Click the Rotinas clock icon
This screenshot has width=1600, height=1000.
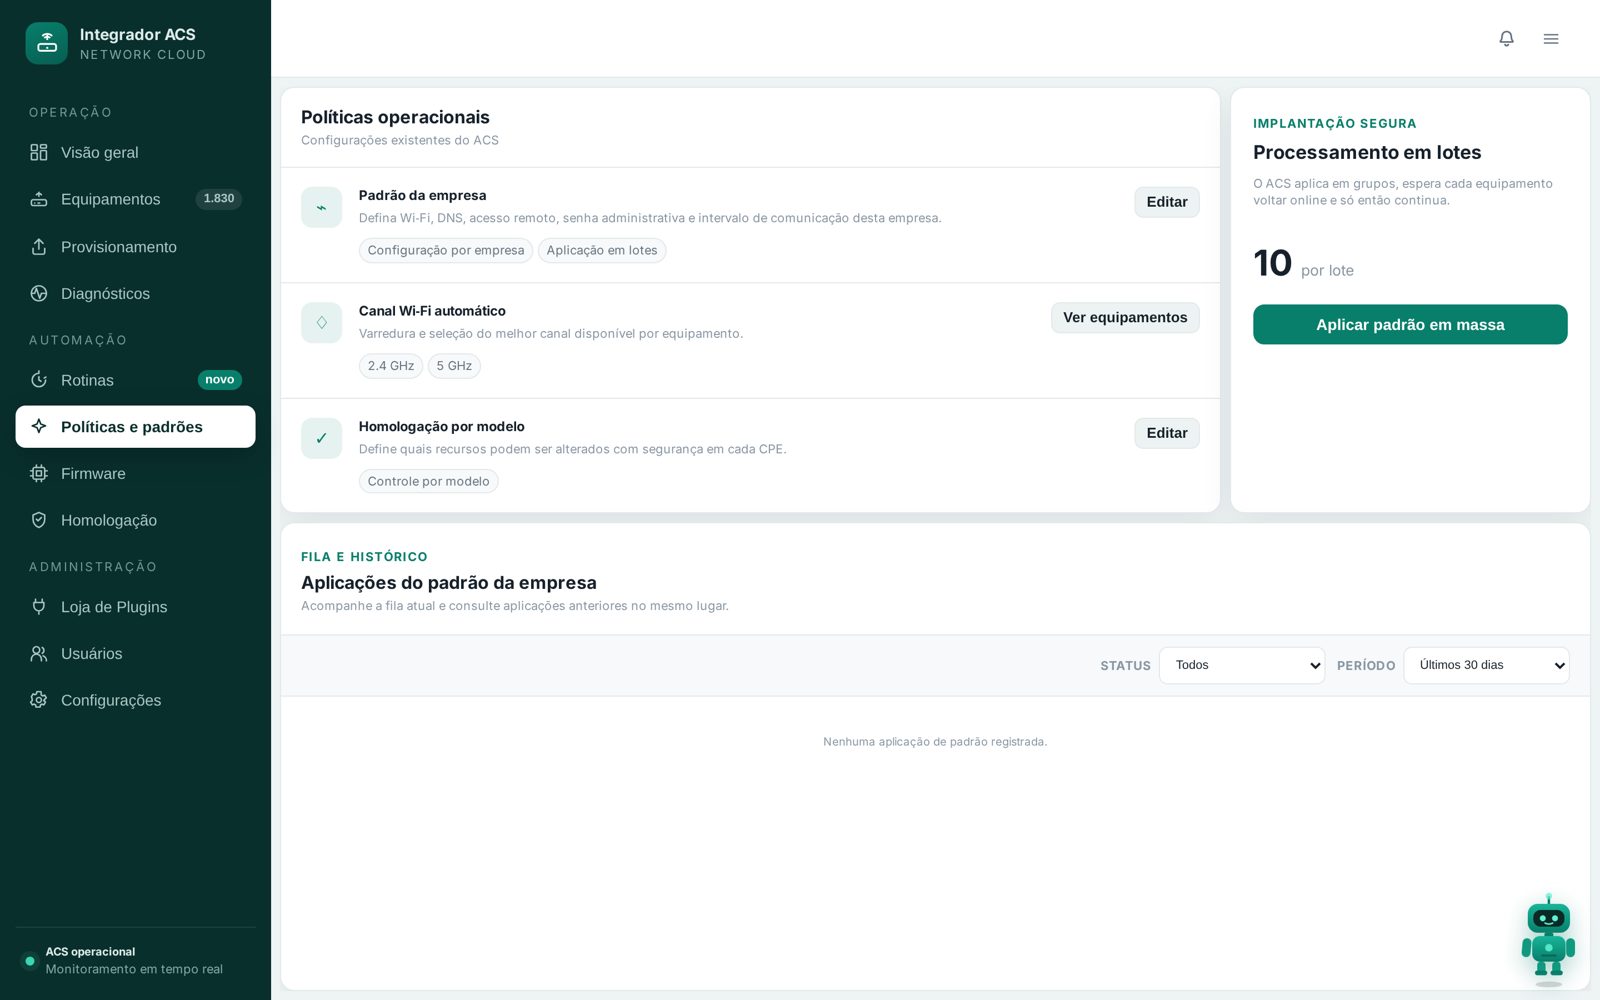pos(39,380)
